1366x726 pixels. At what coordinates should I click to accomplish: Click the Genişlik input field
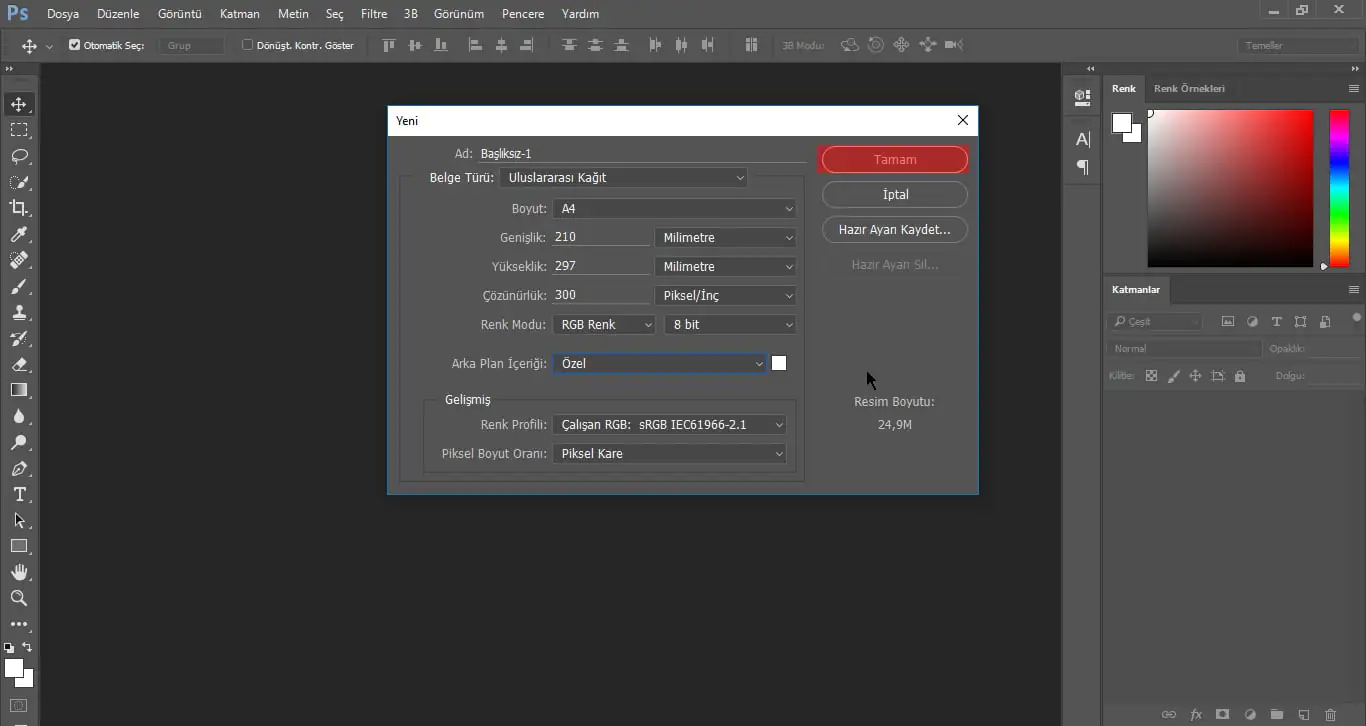(x=600, y=238)
